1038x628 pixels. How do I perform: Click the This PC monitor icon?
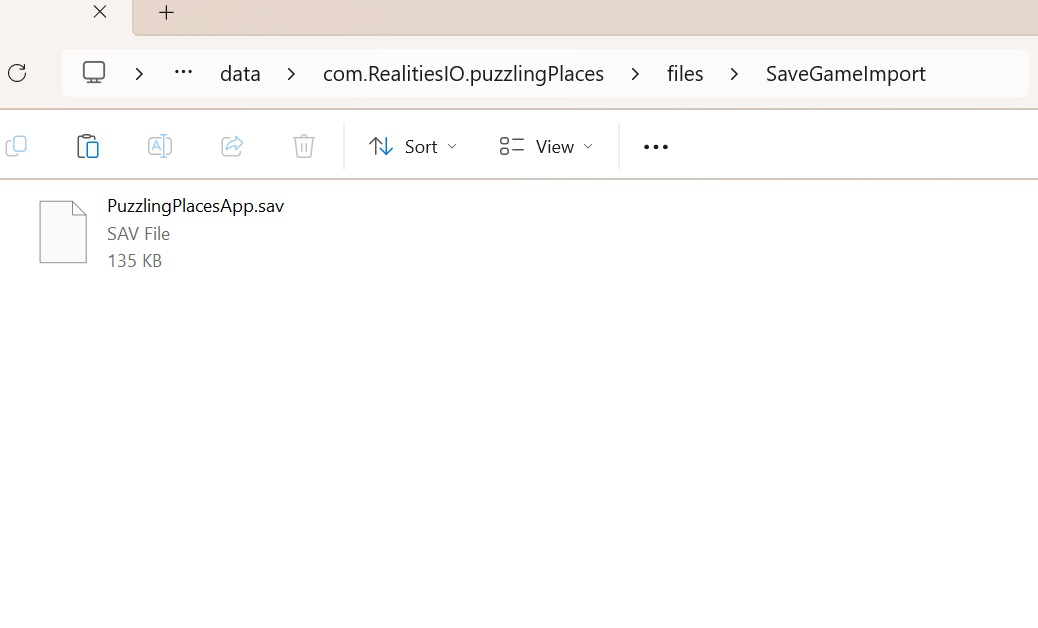coord(94,72)
